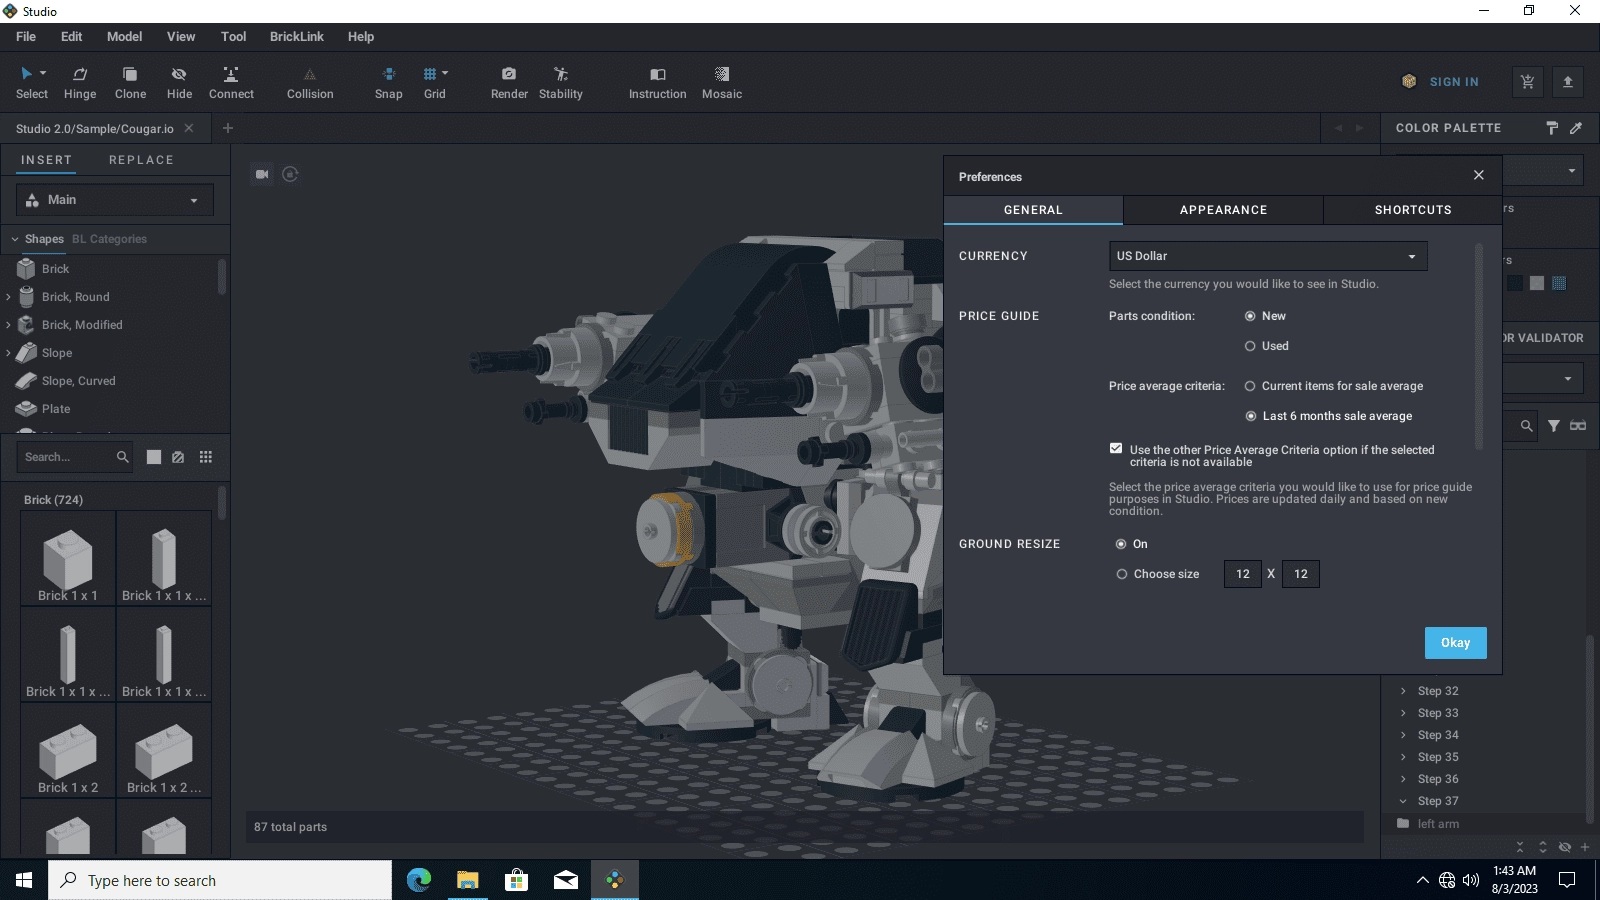Screen dimensions: 1600x900
Task: Use the Hide tool
Action: tap(179, 83)
